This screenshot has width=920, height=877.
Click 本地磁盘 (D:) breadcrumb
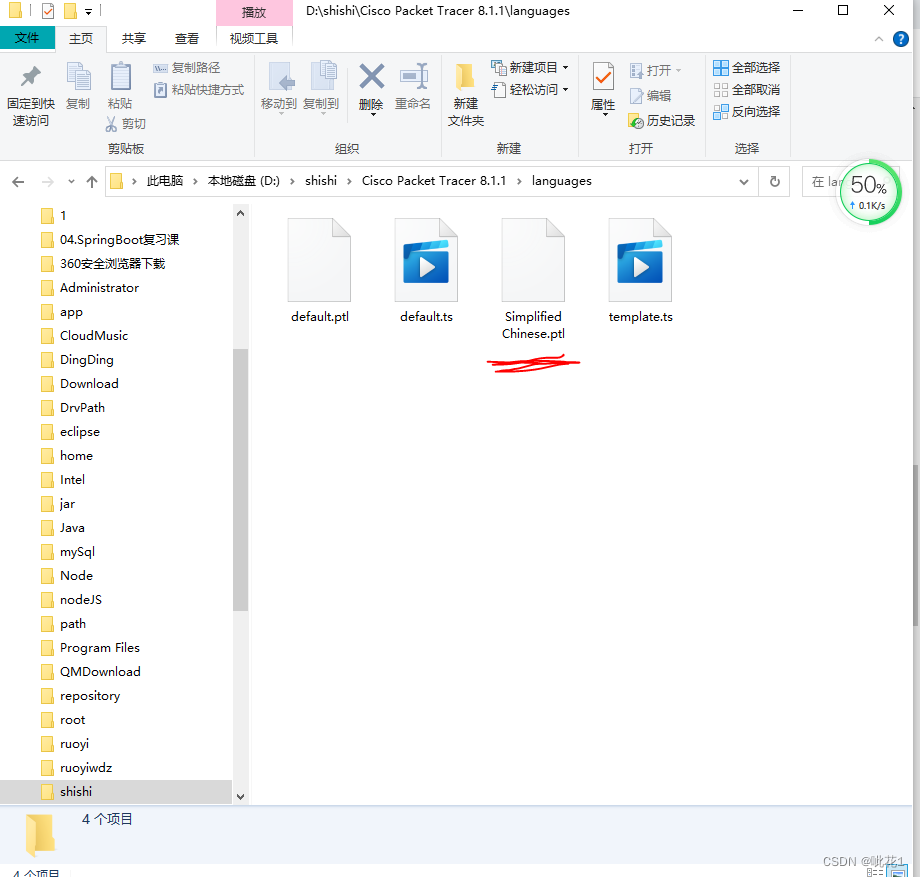(x=243, y=181)
